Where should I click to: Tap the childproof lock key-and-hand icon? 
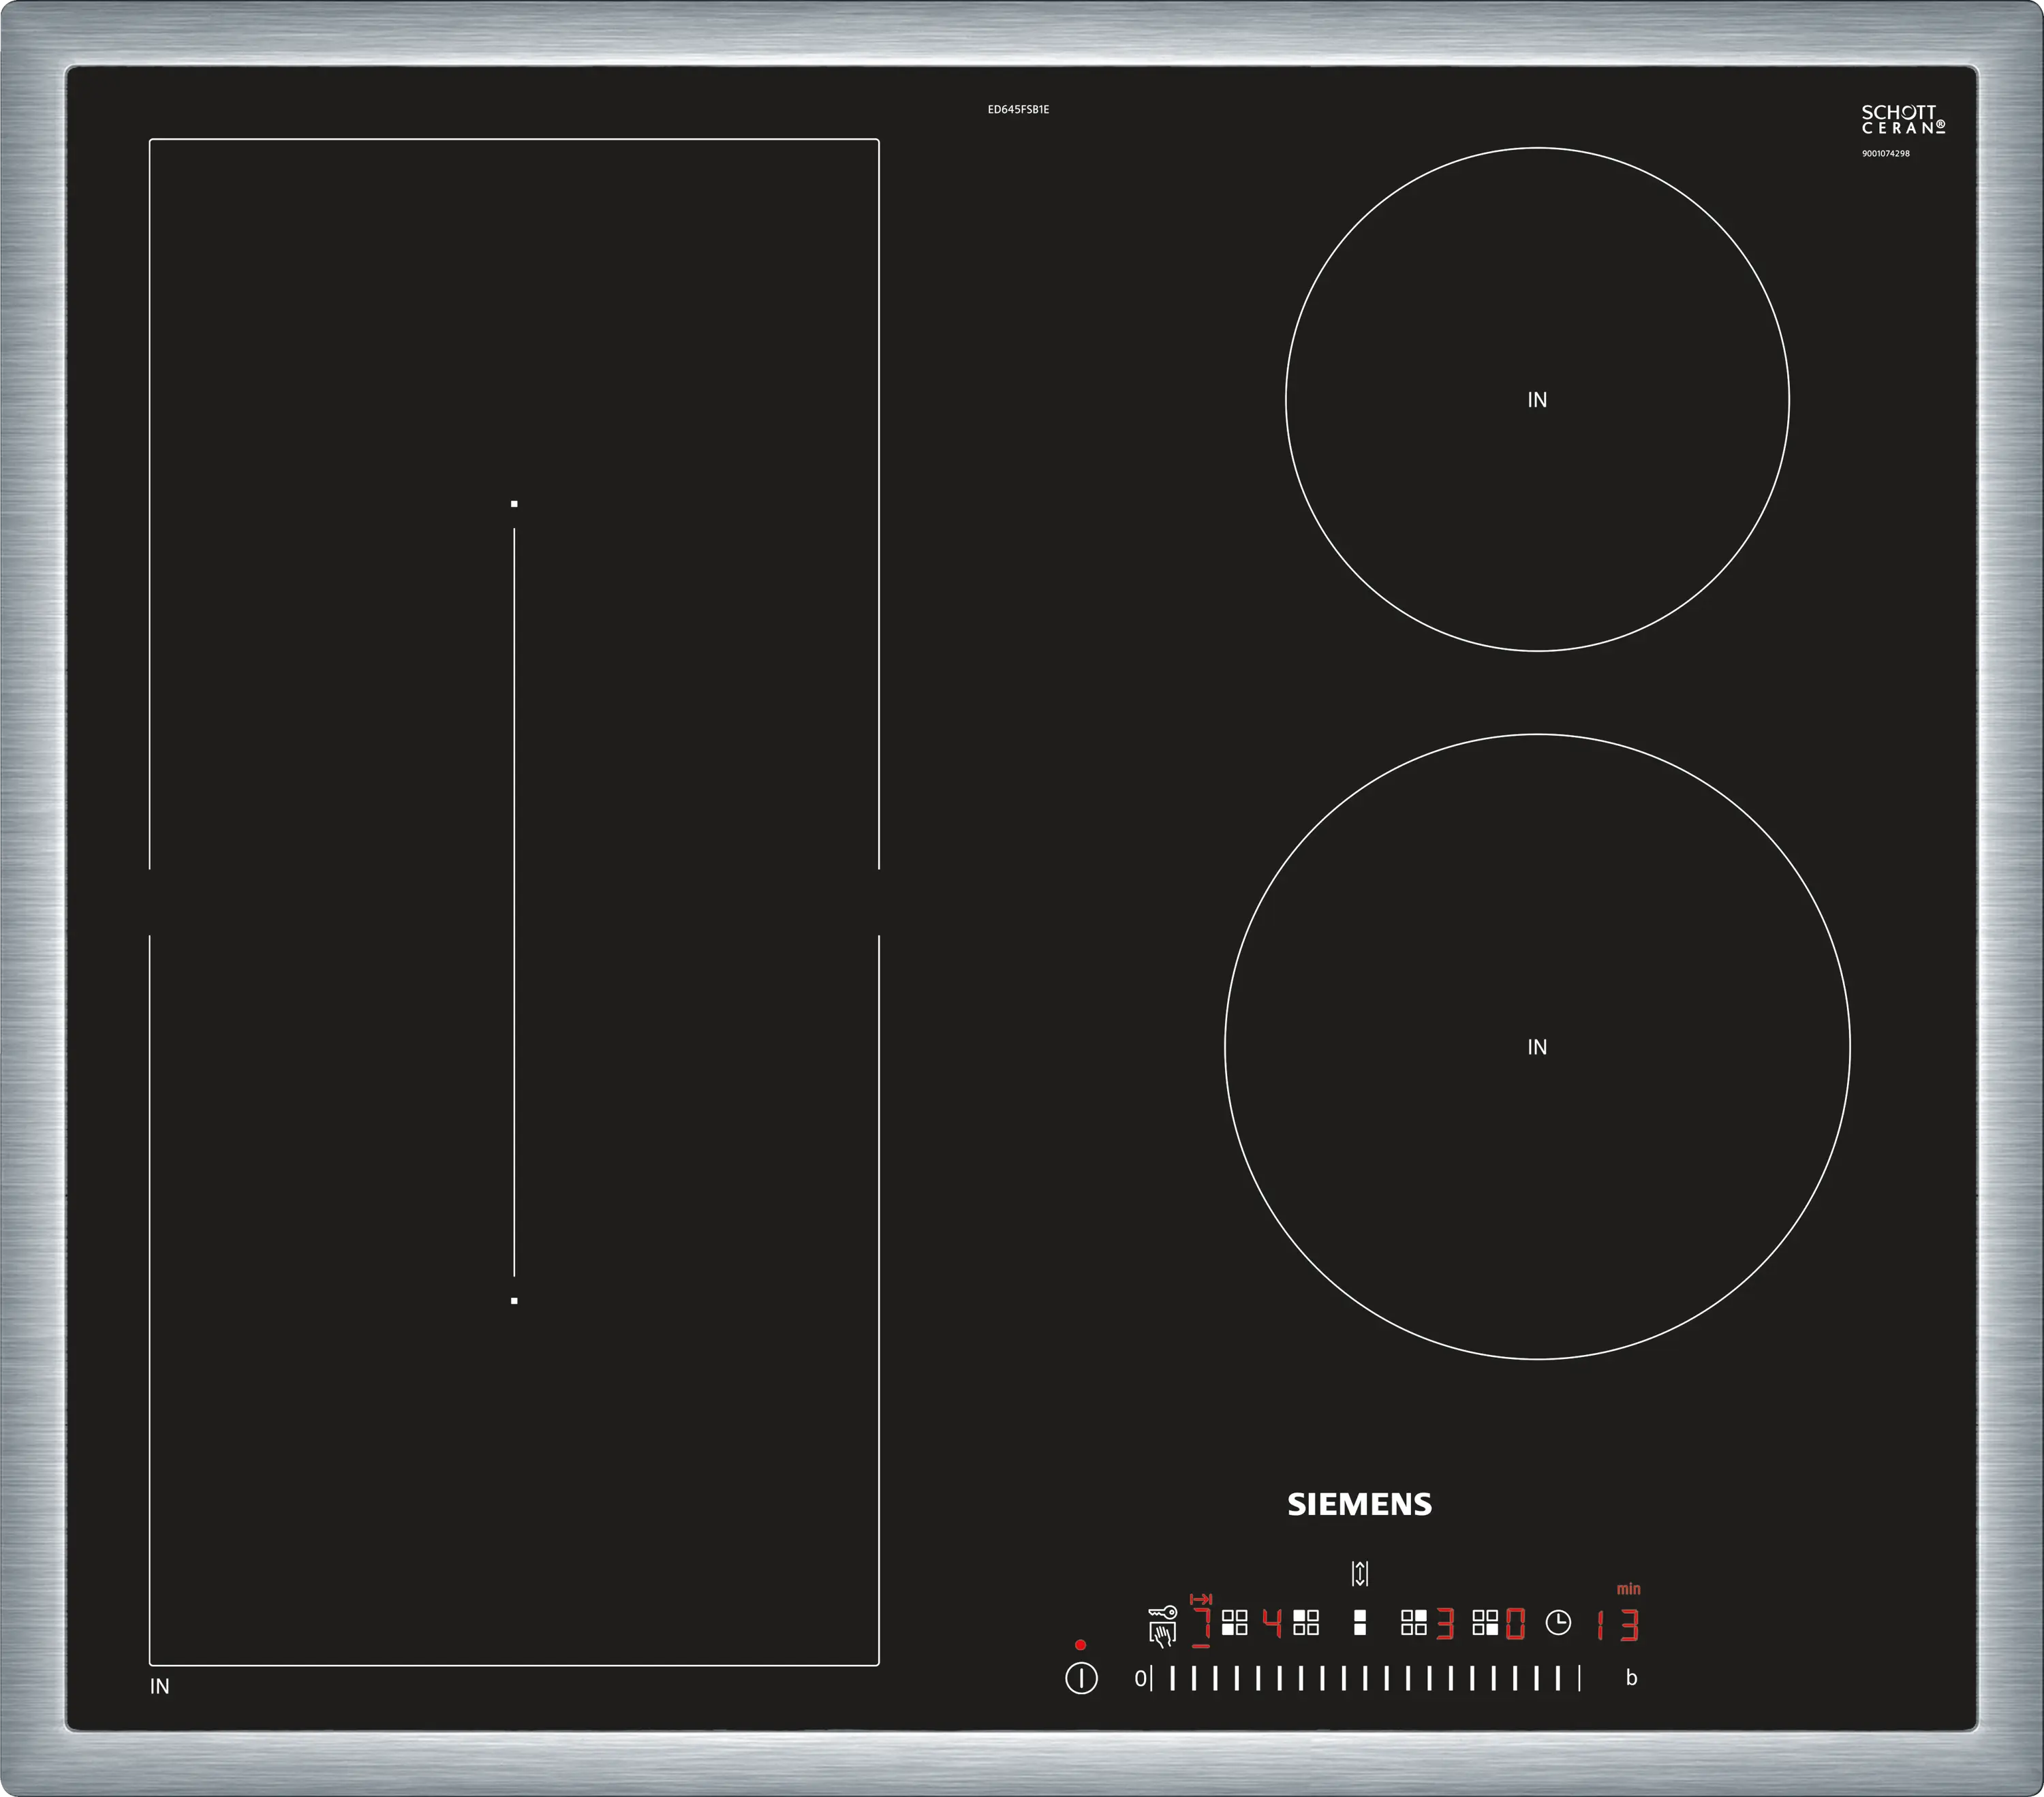[1162, 1625]
